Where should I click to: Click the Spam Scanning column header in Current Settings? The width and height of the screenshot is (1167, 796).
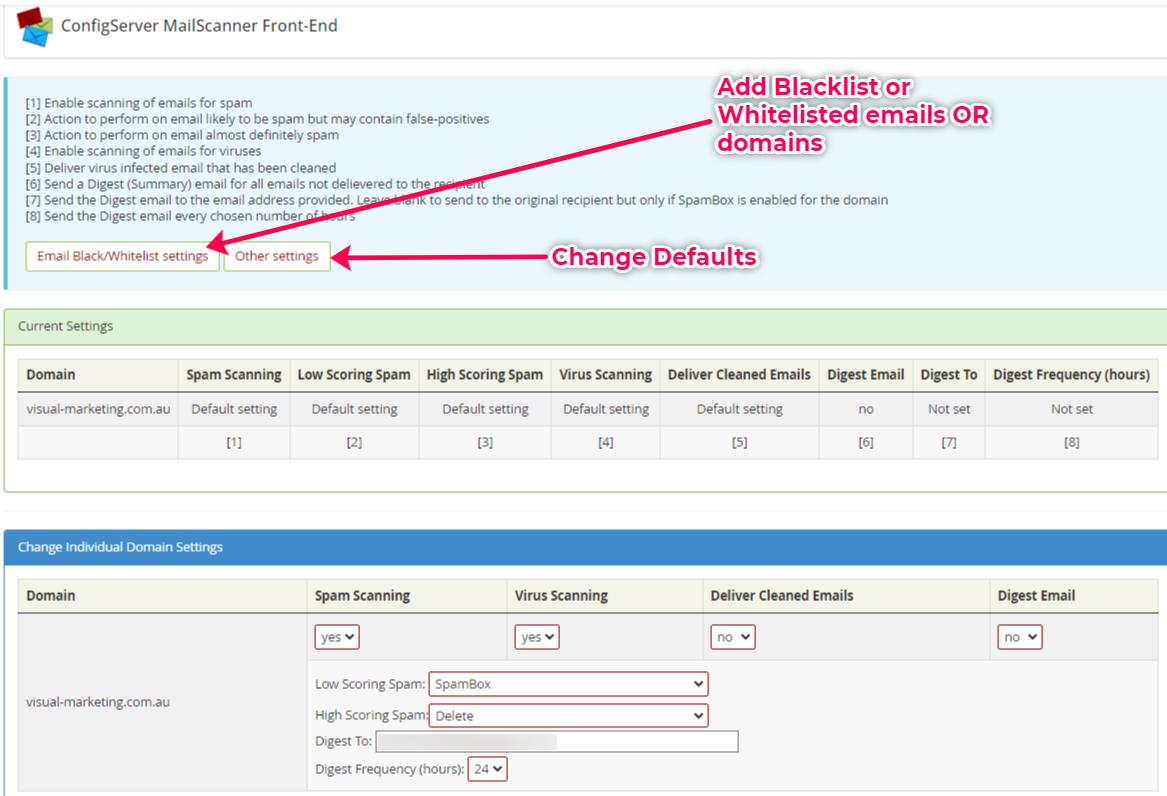pyautogui.click(x=234, y=375)
